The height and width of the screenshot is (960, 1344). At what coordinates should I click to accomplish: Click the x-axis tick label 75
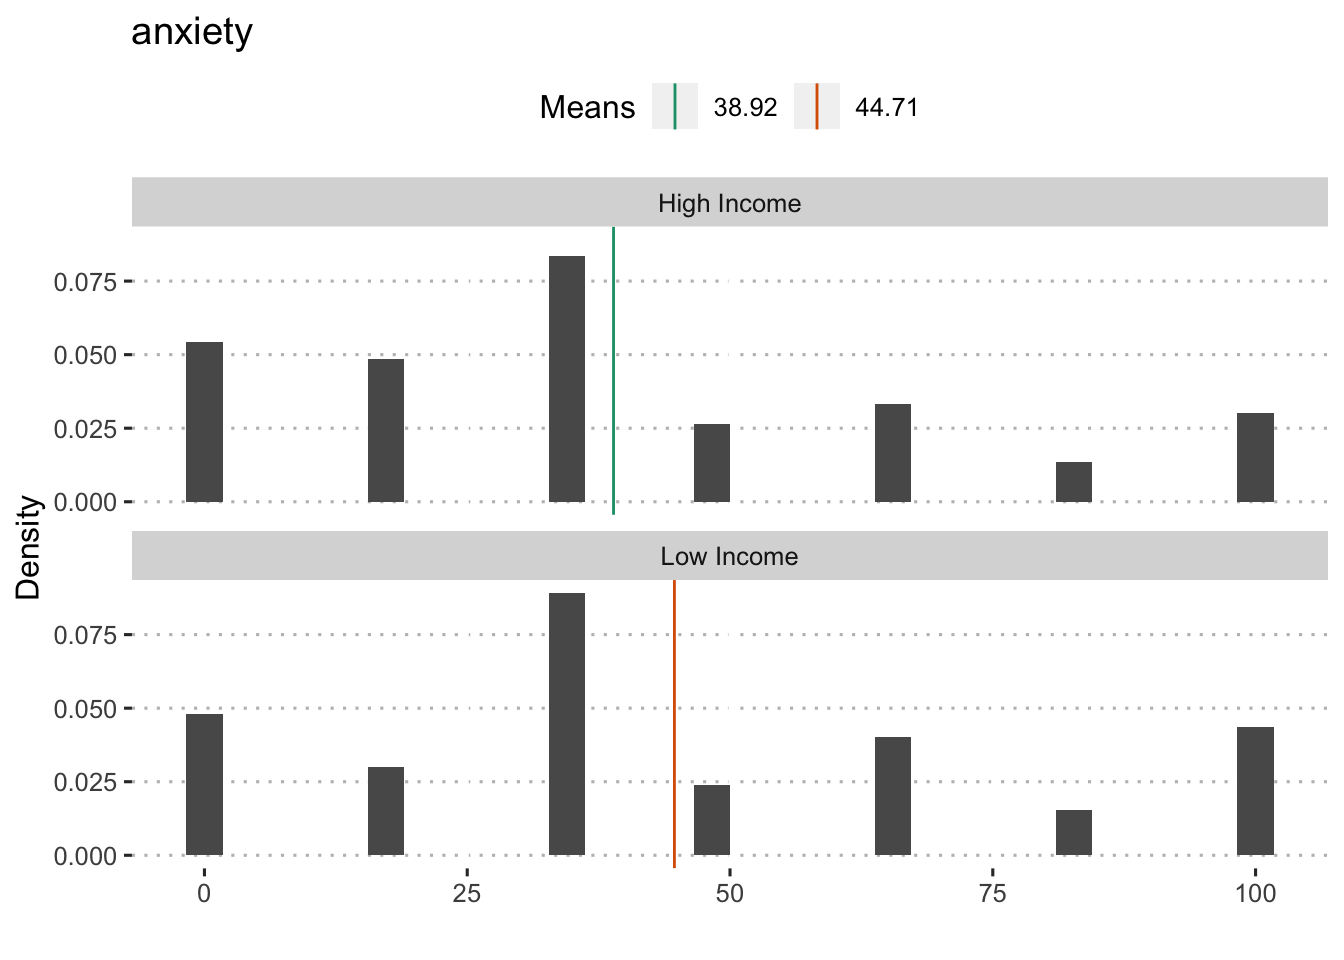point(992,893)
